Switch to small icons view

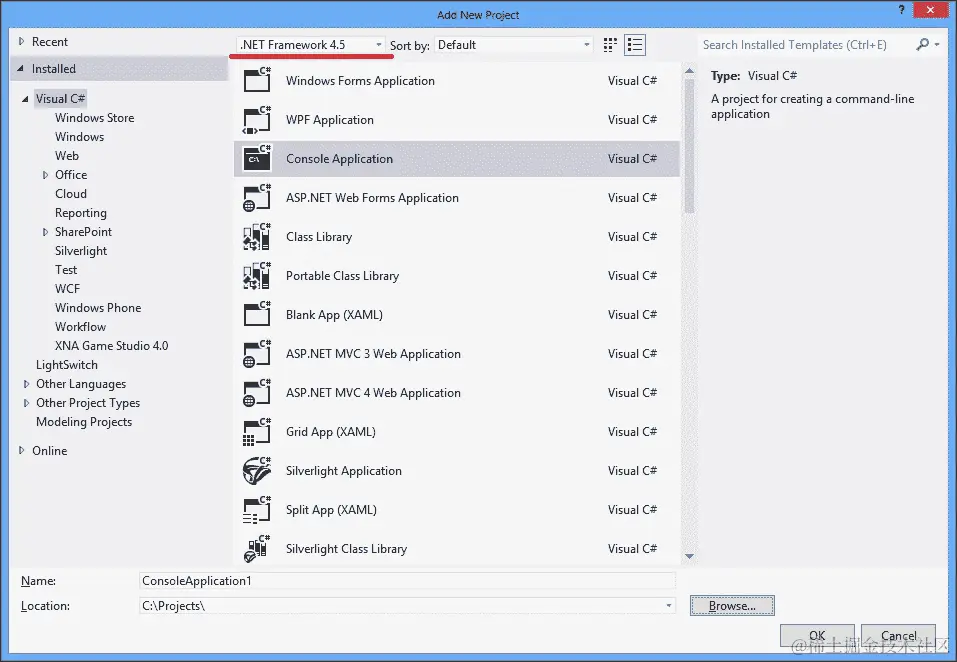coord(610,45)
